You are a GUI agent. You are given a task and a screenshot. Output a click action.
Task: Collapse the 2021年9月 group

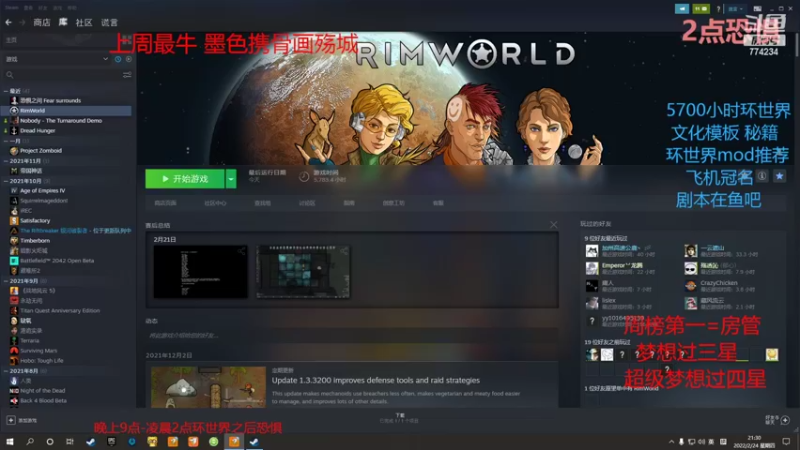pos(6,281)
